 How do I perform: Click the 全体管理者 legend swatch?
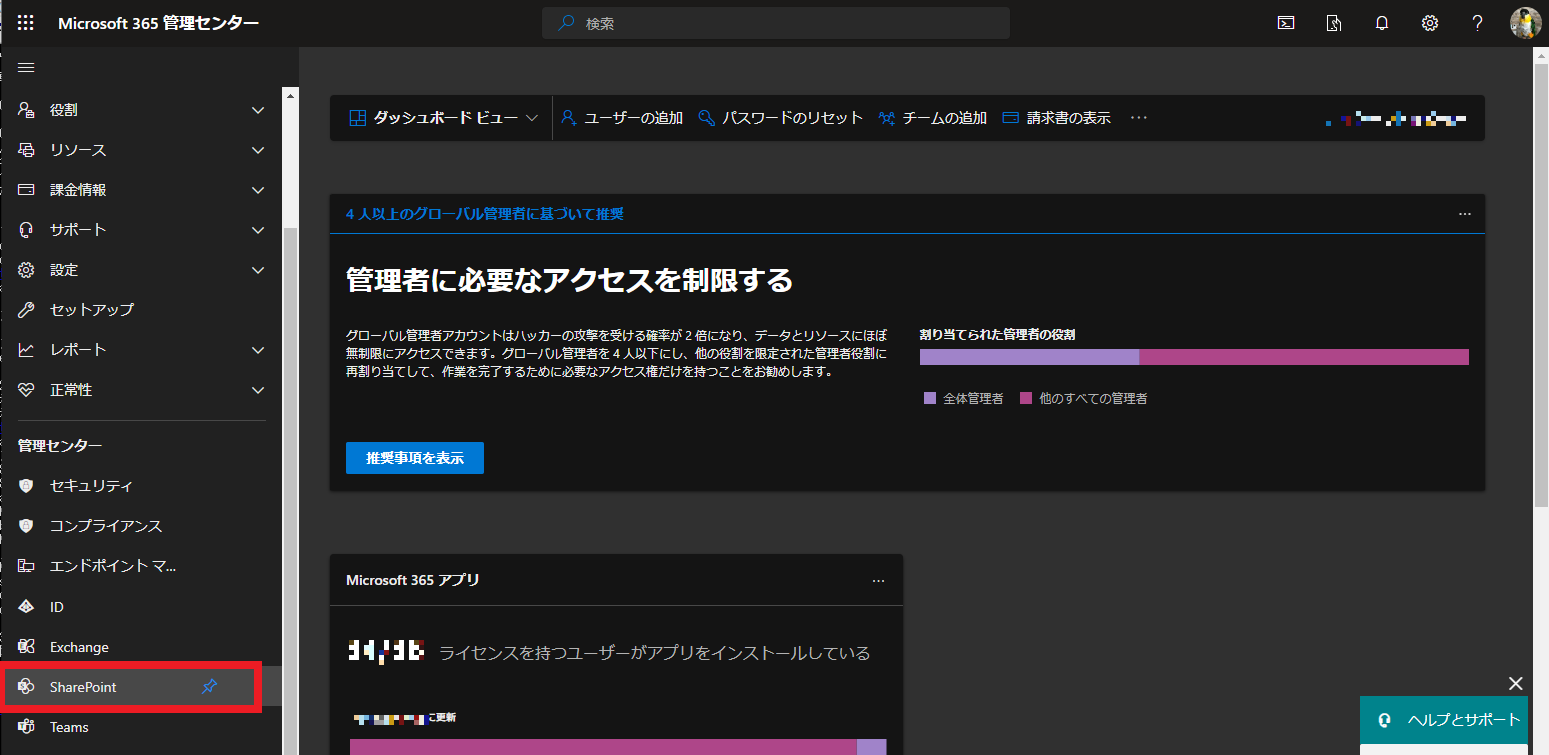(930, 398)
